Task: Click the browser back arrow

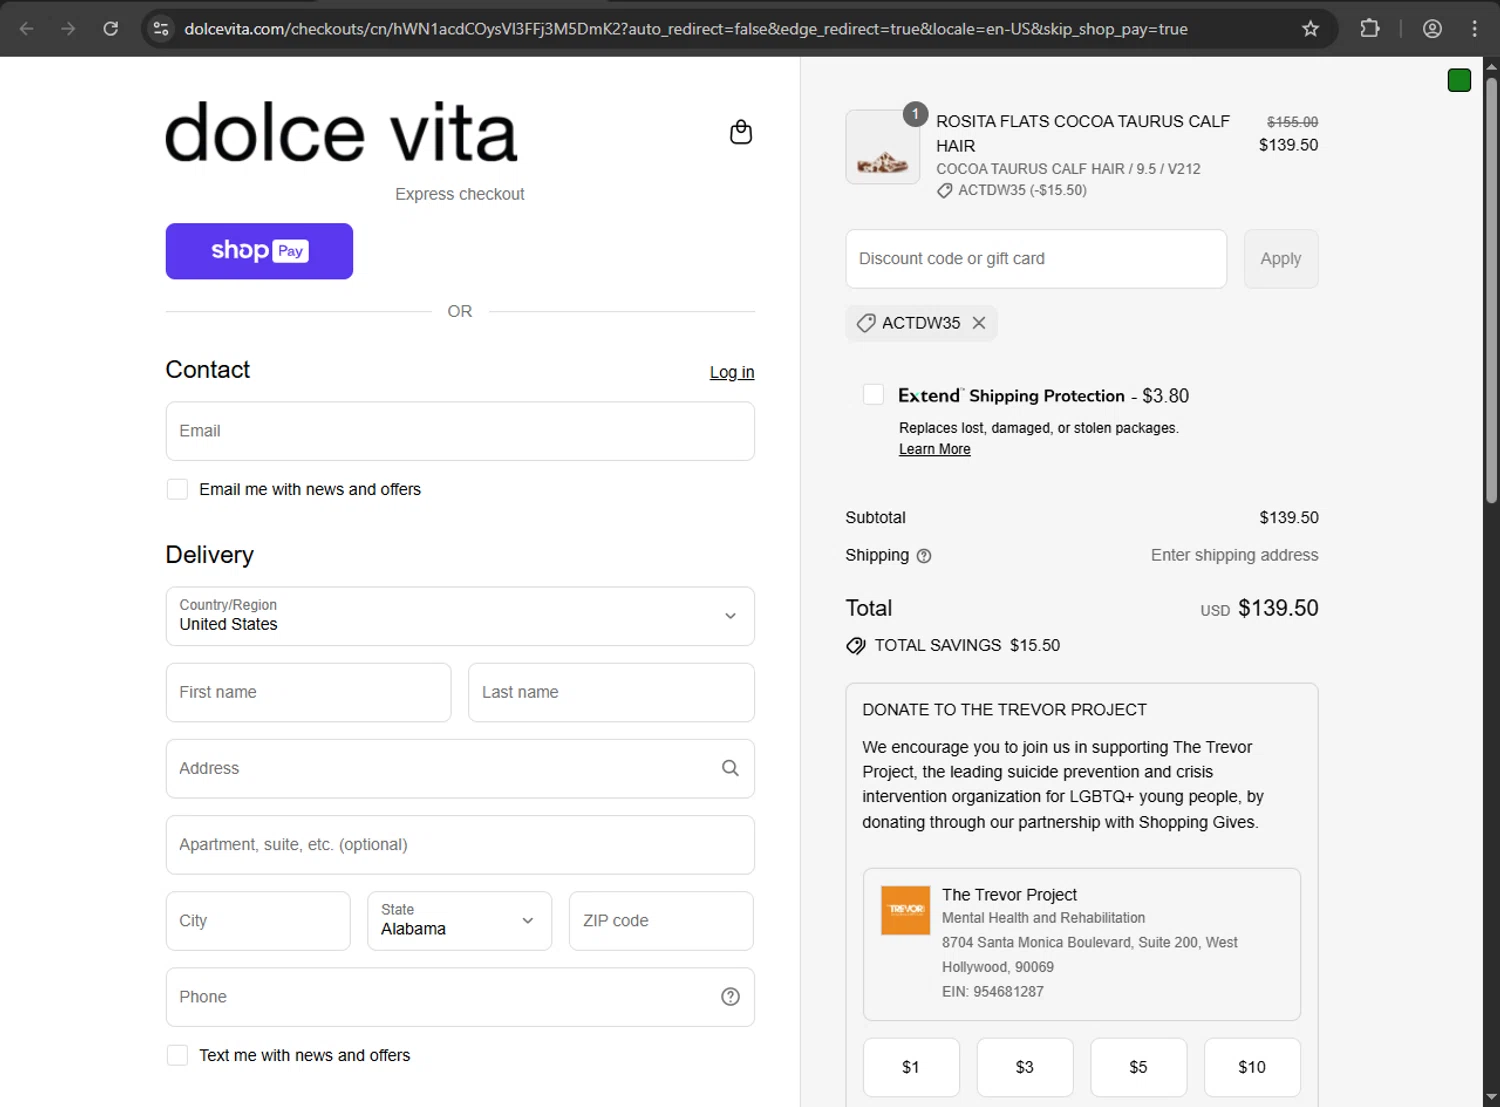Action: tap(27, 29)
